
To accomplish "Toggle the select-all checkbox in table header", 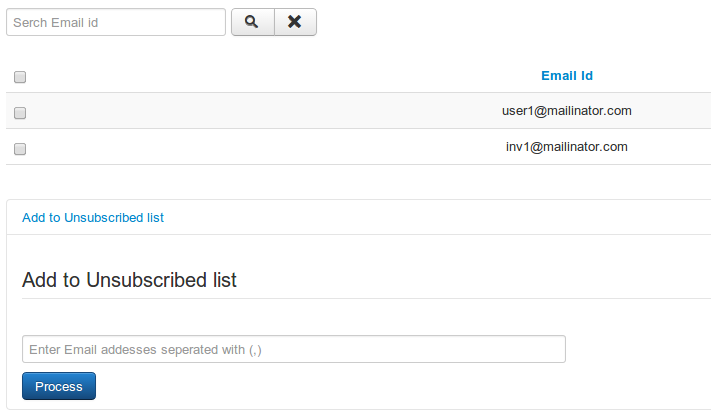I will coord(20,77).
